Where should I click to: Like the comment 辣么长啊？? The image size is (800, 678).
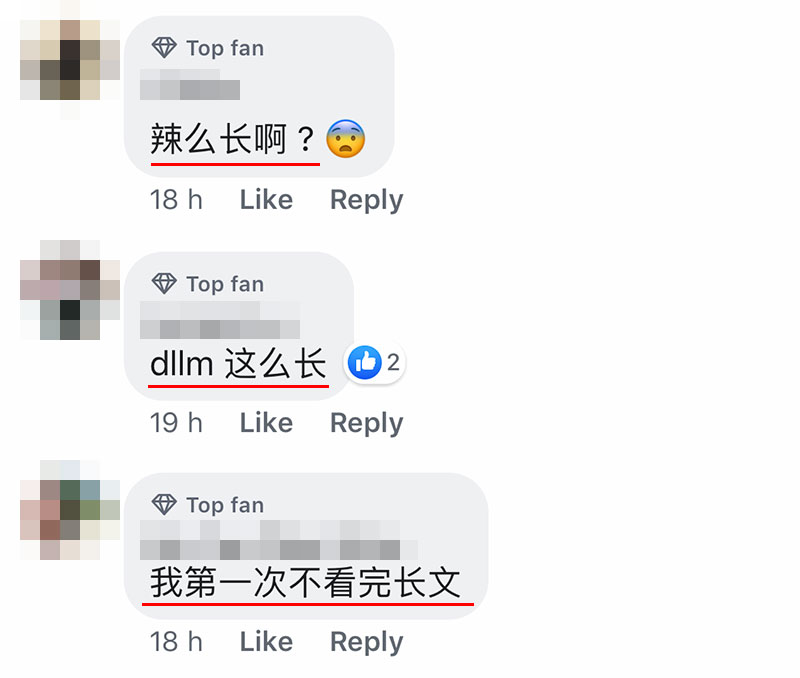tap(266, 199)
